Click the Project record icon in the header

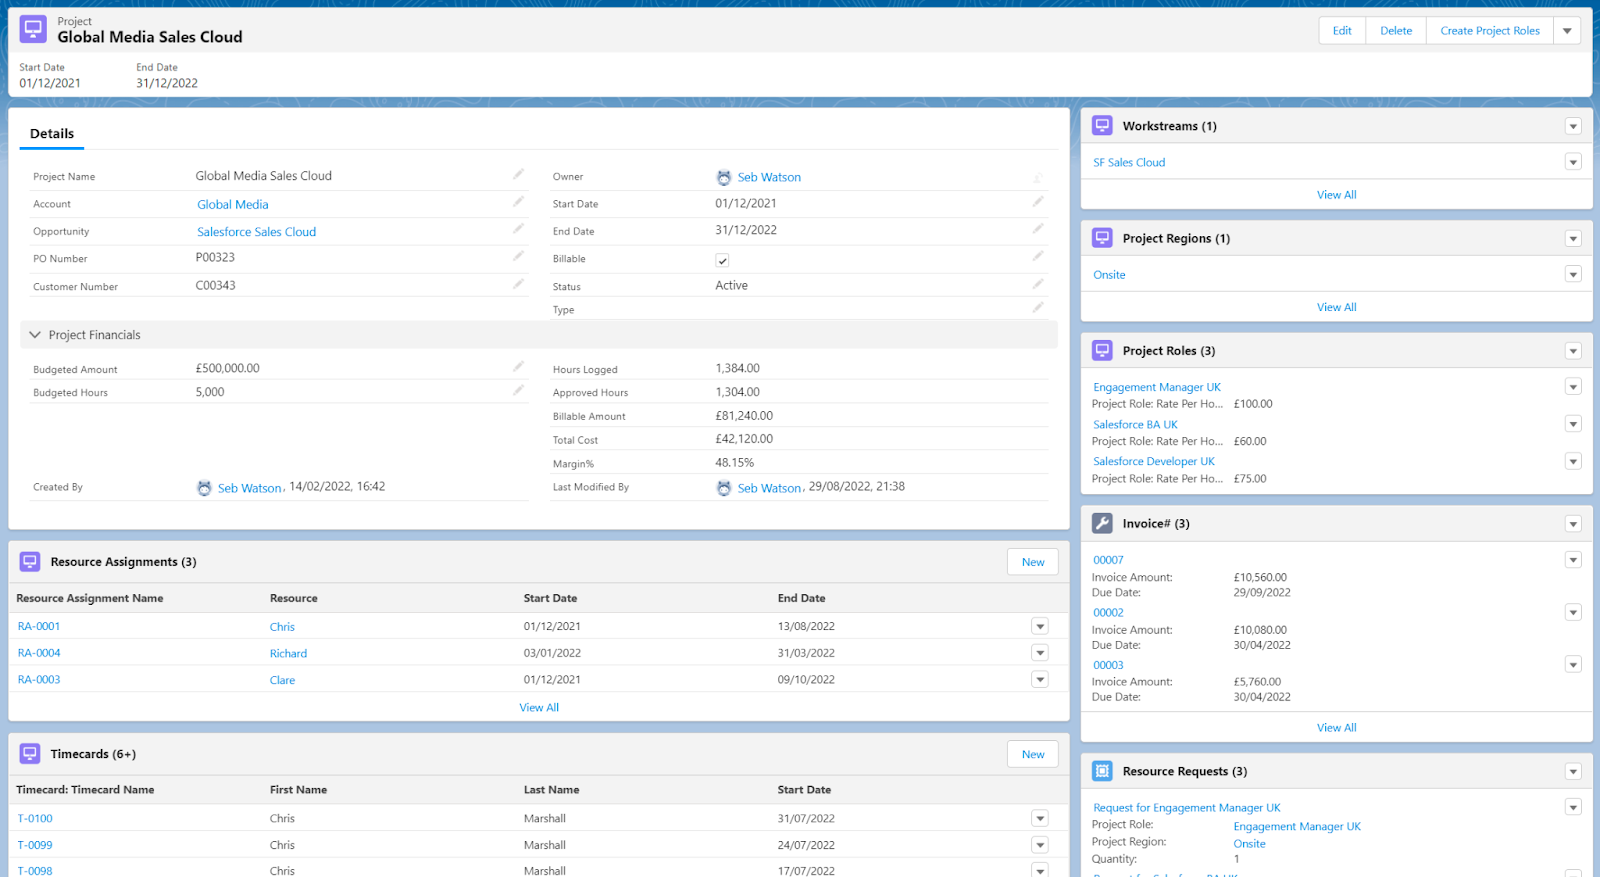tap(33, 29)
